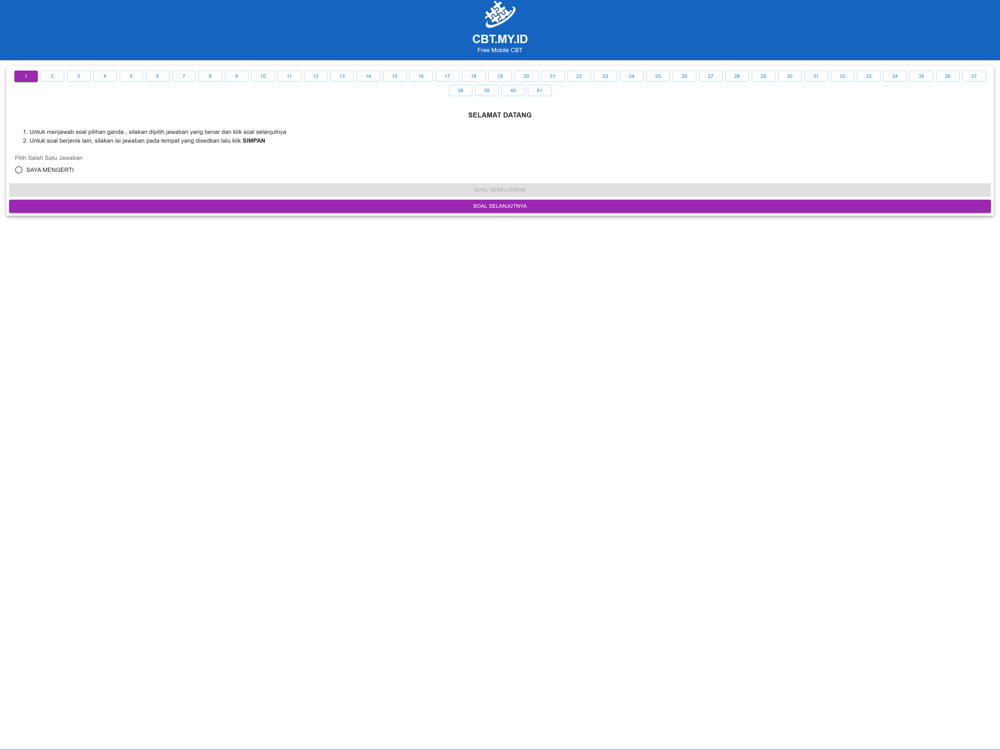Select question number 19
1000x750 pixels.
[x=500, y=76]
